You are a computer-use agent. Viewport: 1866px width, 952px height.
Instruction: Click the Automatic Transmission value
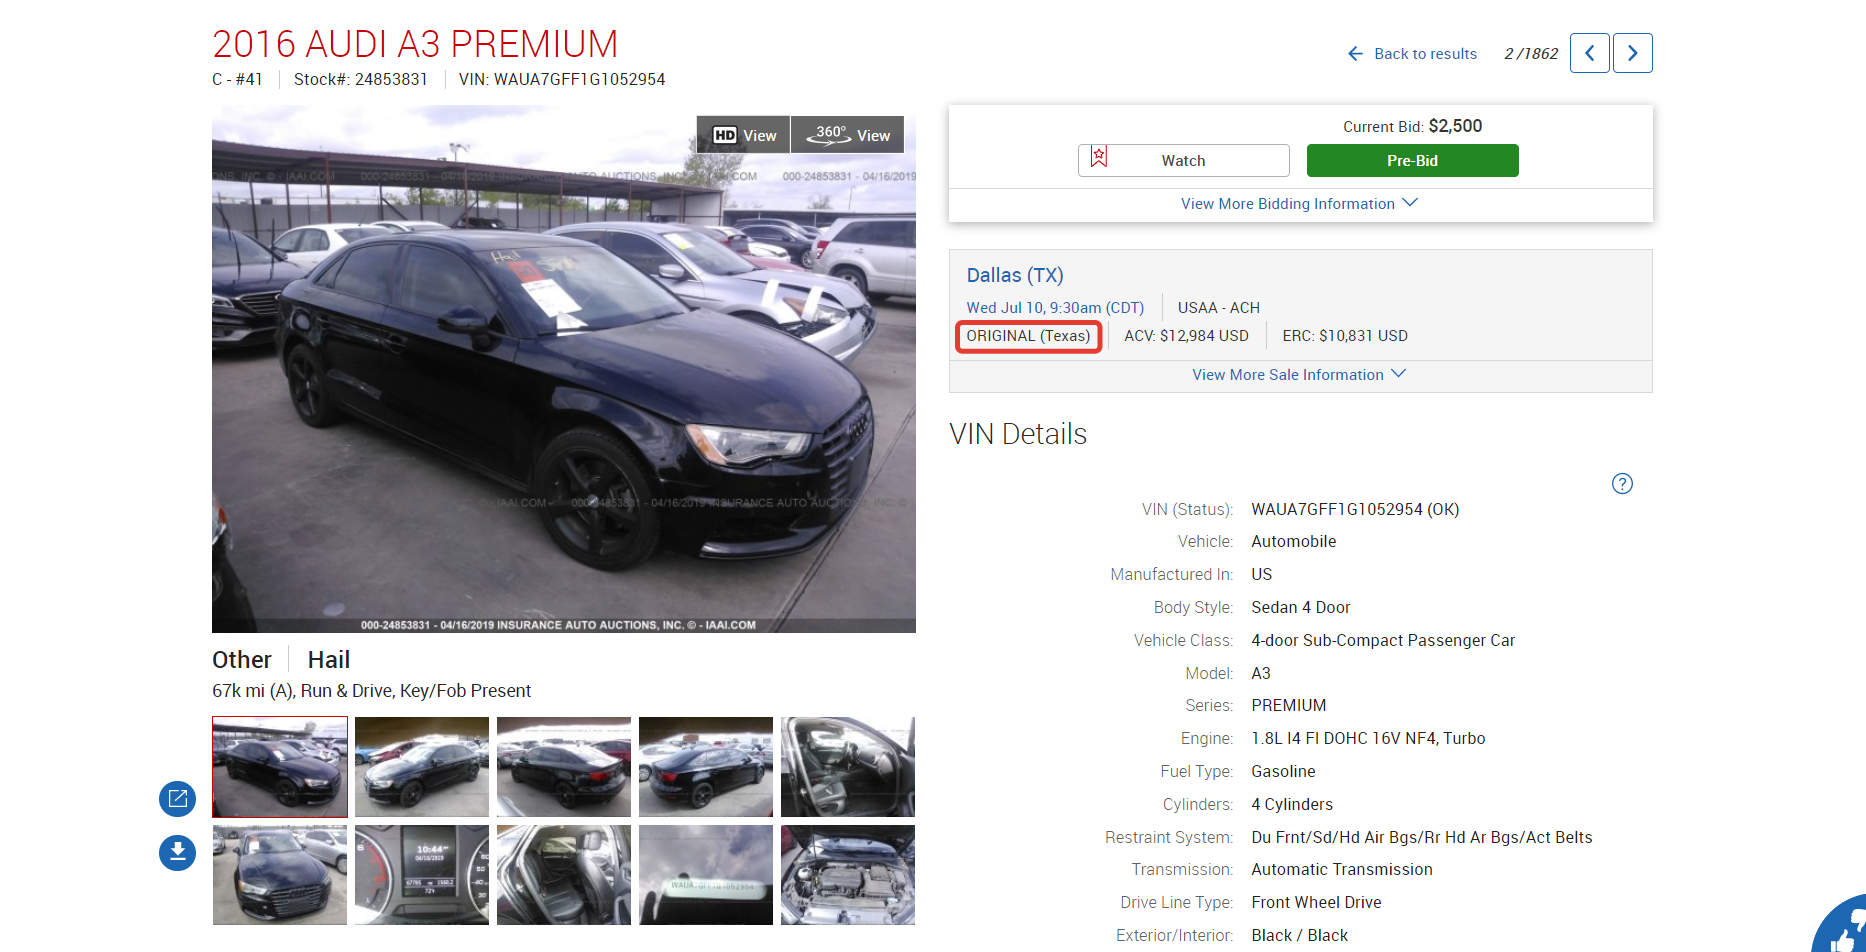[x=1341, y=870]
